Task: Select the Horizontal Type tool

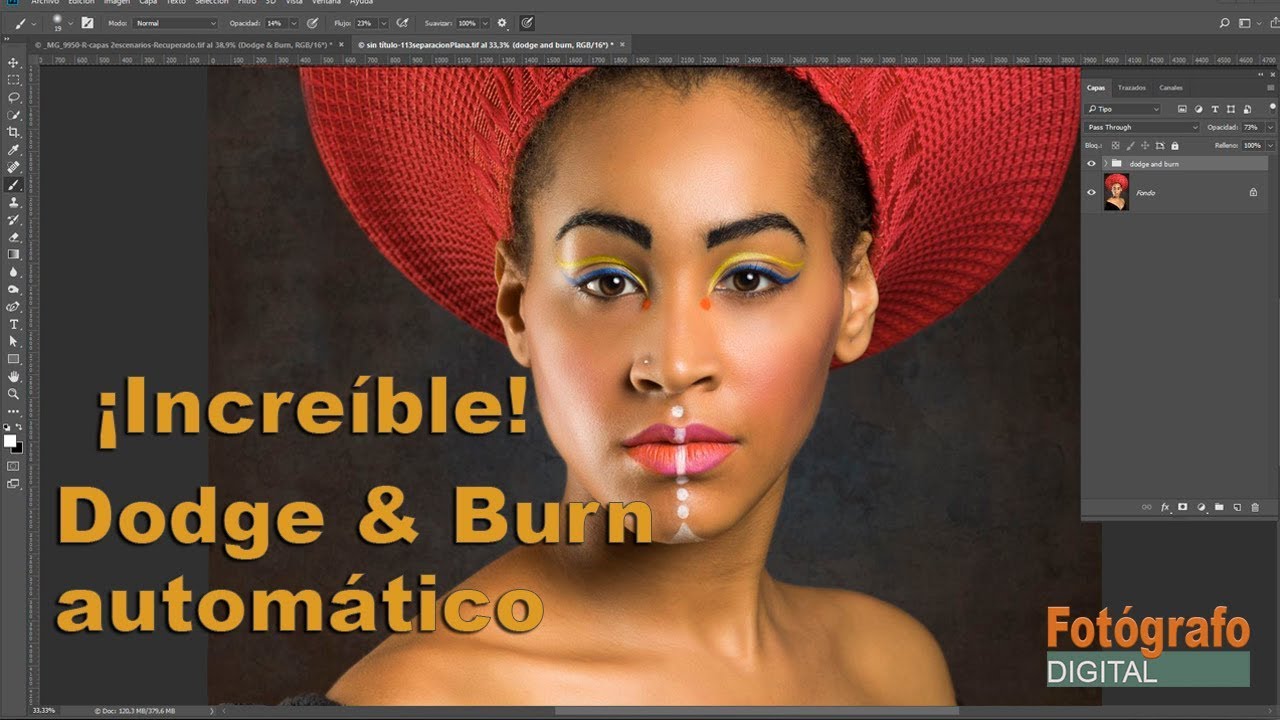Action: [x=14, y=324]
